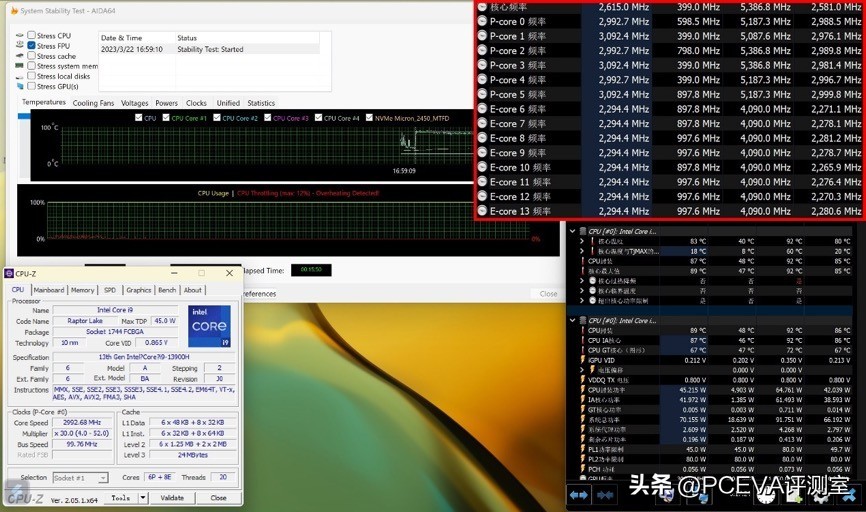This screenshot has width=866, height=512.
Task: Open the Tools dropdown arrow in CPU-Z
Action: tap(142, 498)
